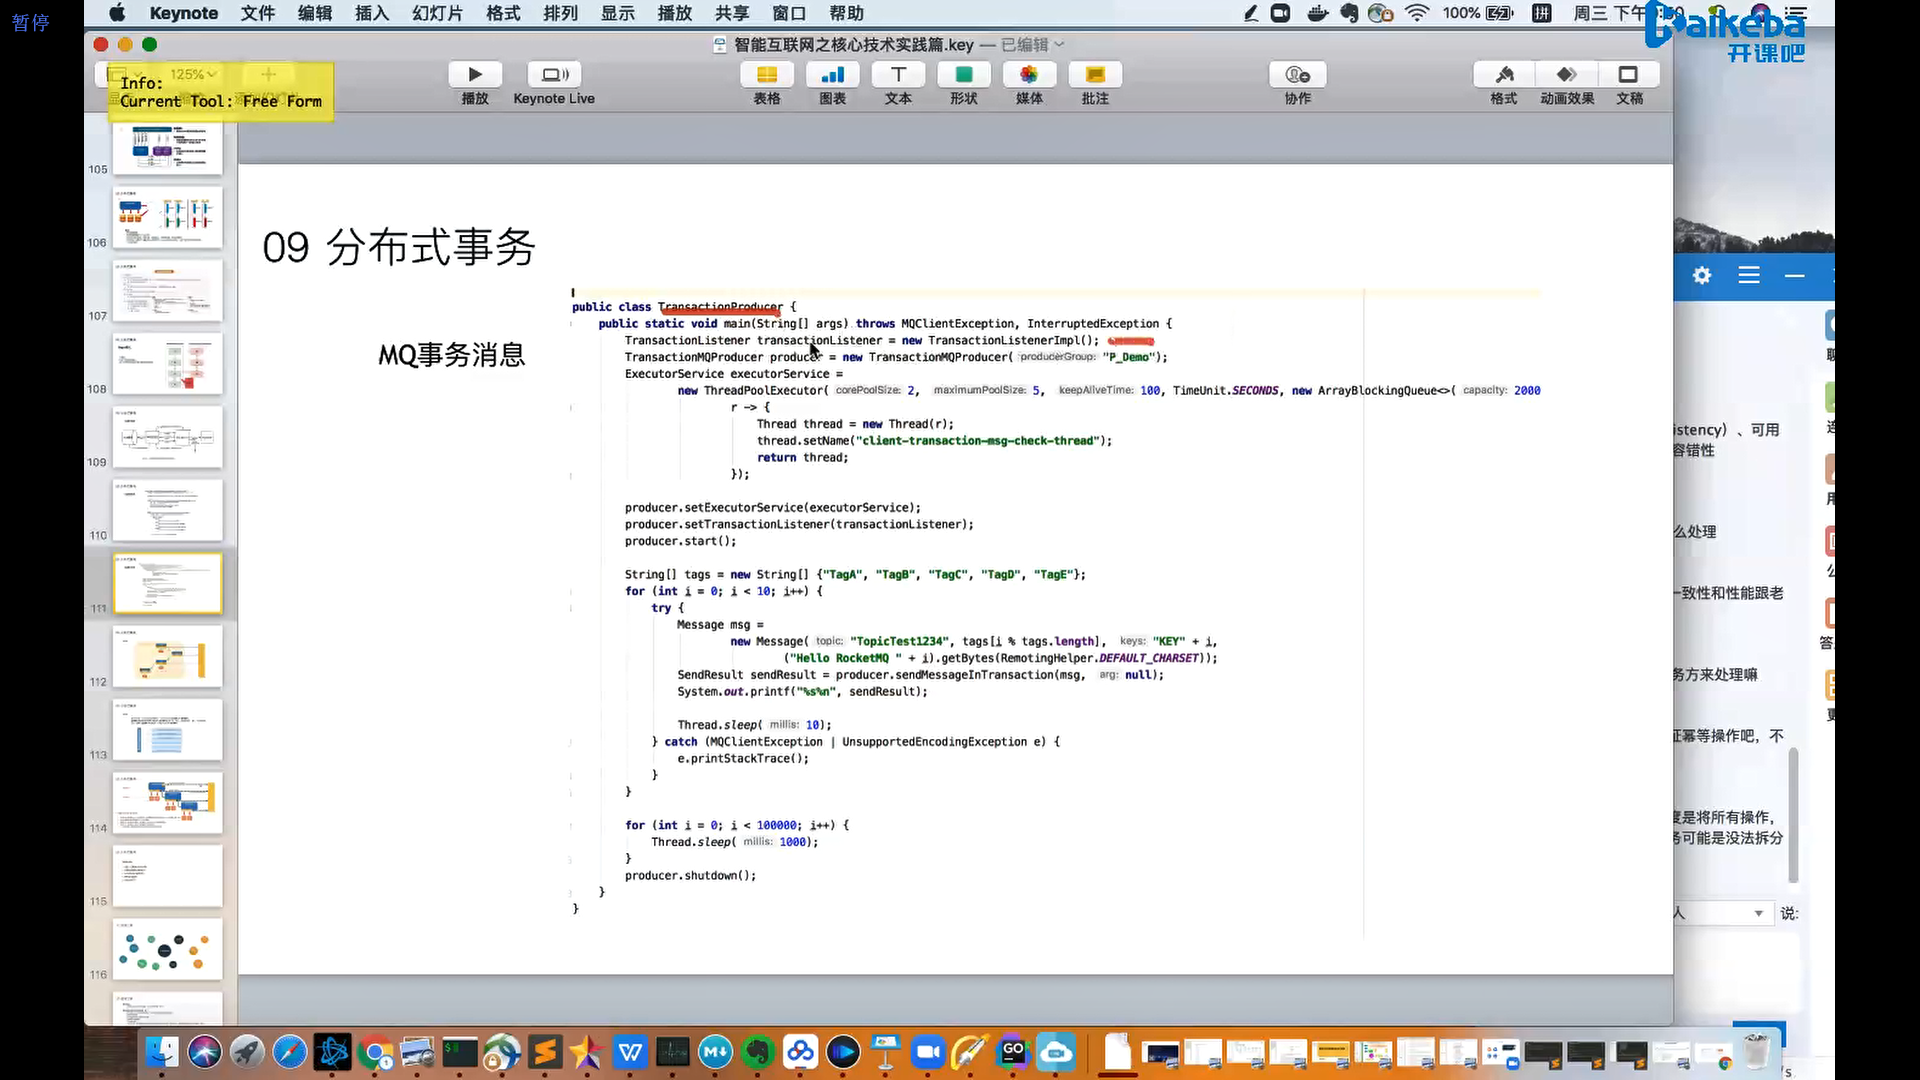
Task: Open Keynote Live from the toolbar
Action: coord(554,75)
